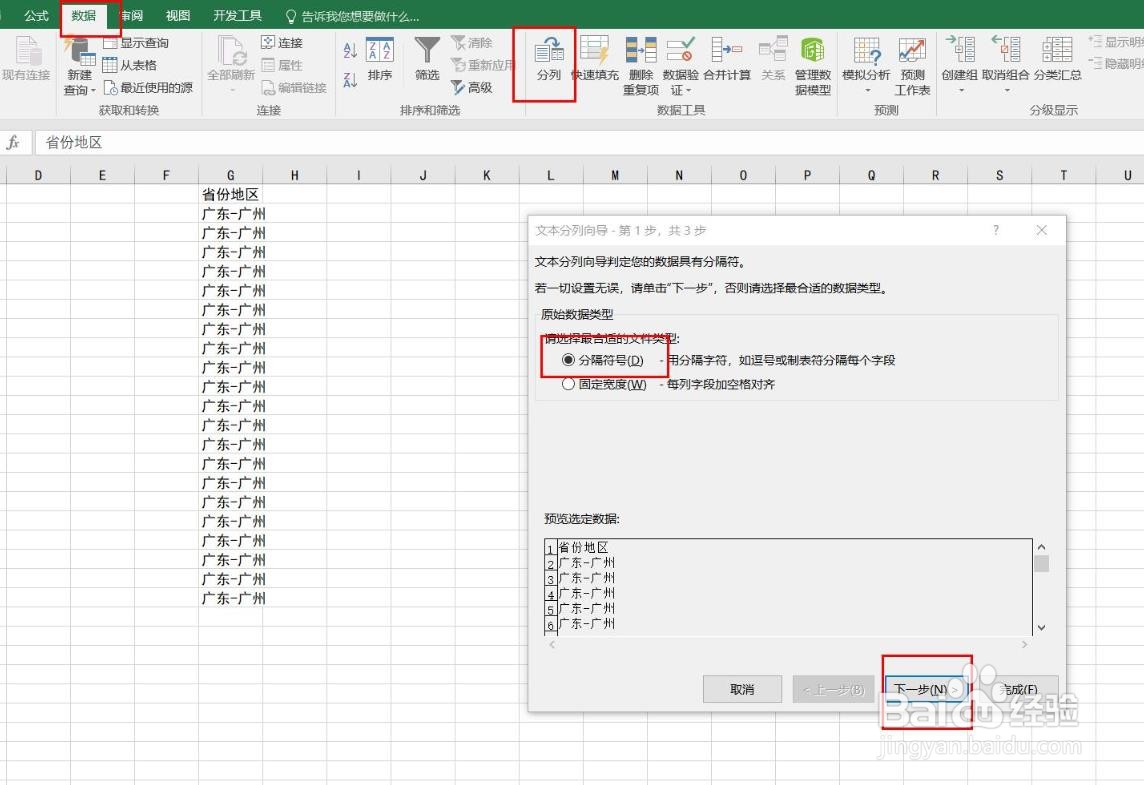Sort ascending with the A-Z icon
This screenshot has width=1144, height=785.
click(350, 50)
